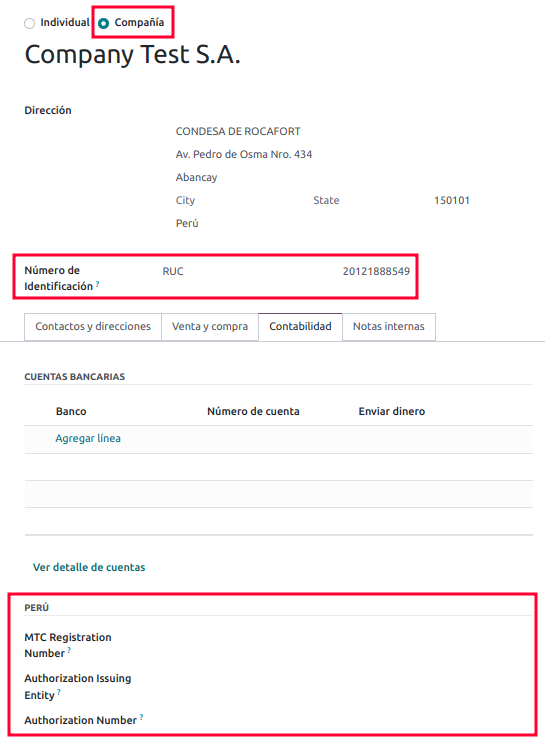Click the Authorization Issuing Entity label

(x=78, y=686)
